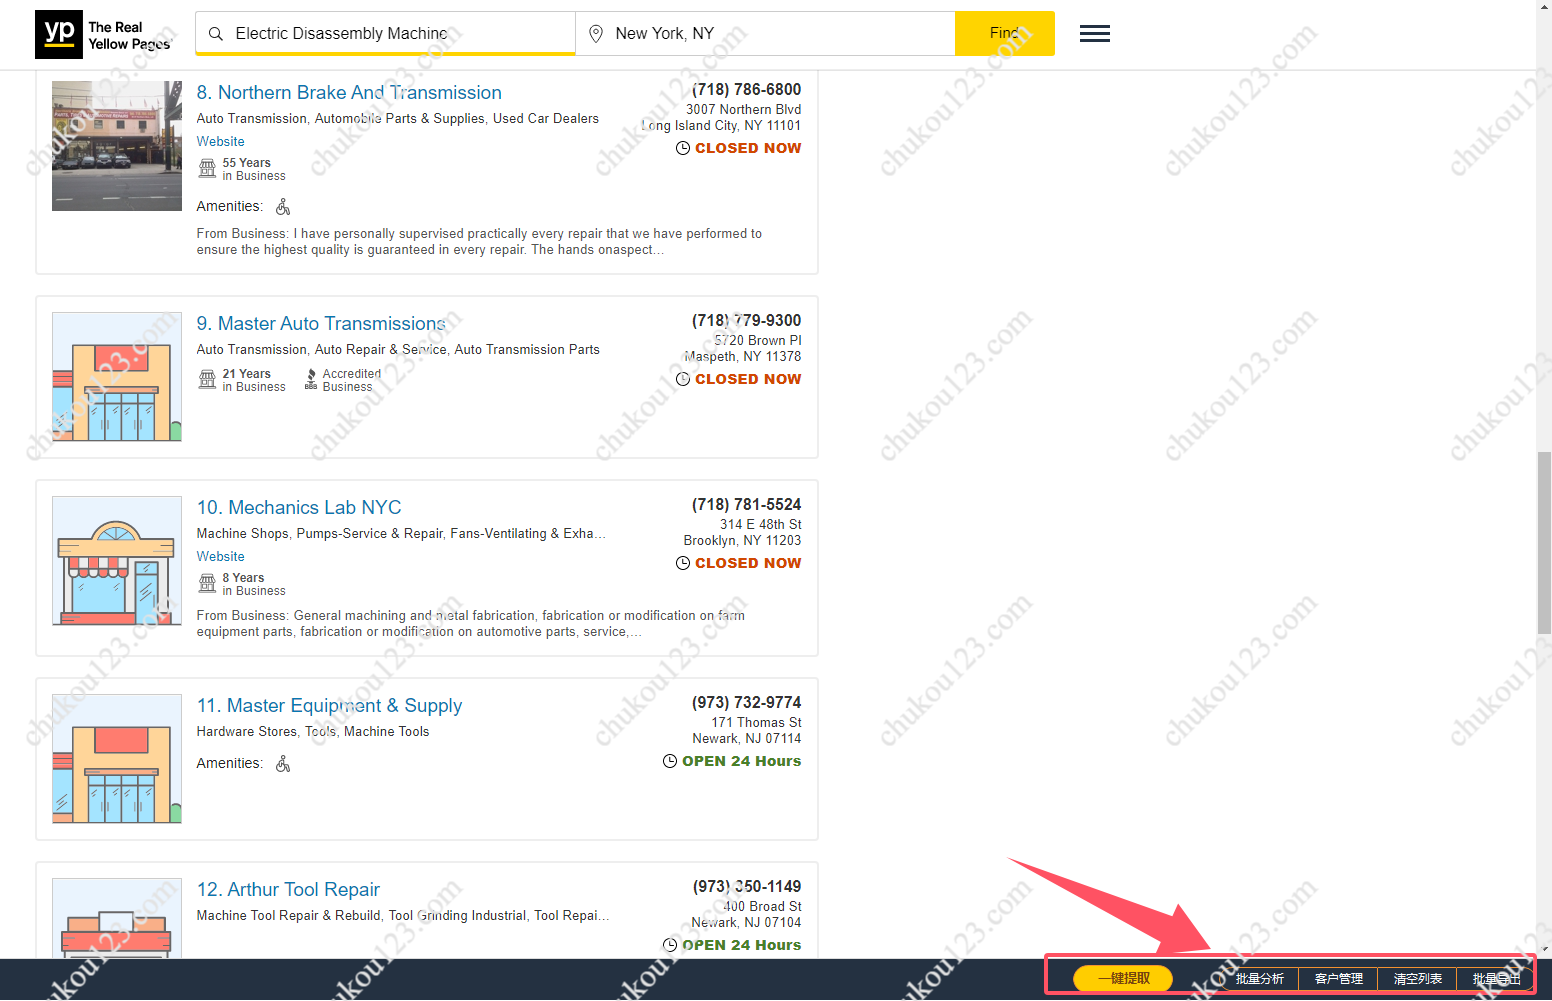Click Pumps-Service & Repair category link
The width and height of the screenshot is (1552, 1001).
point(370,534)
